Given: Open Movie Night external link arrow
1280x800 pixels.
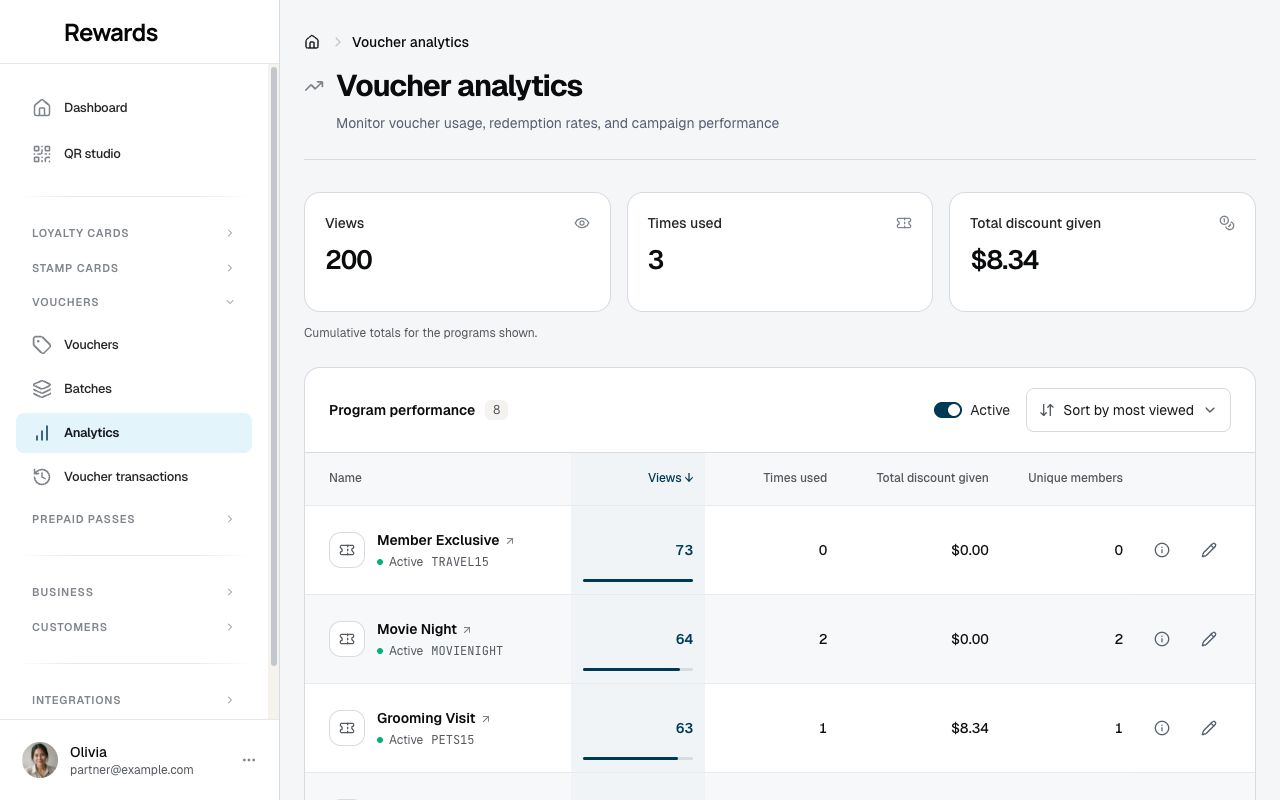Looking at the screenshot, I should tap(467, 630).
